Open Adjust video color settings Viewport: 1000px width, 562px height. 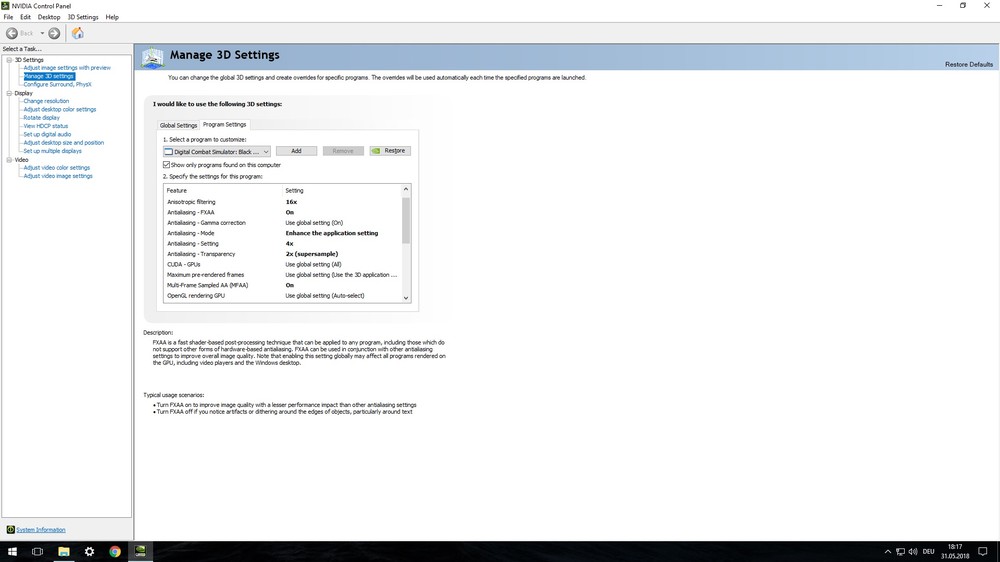point(57,167)
